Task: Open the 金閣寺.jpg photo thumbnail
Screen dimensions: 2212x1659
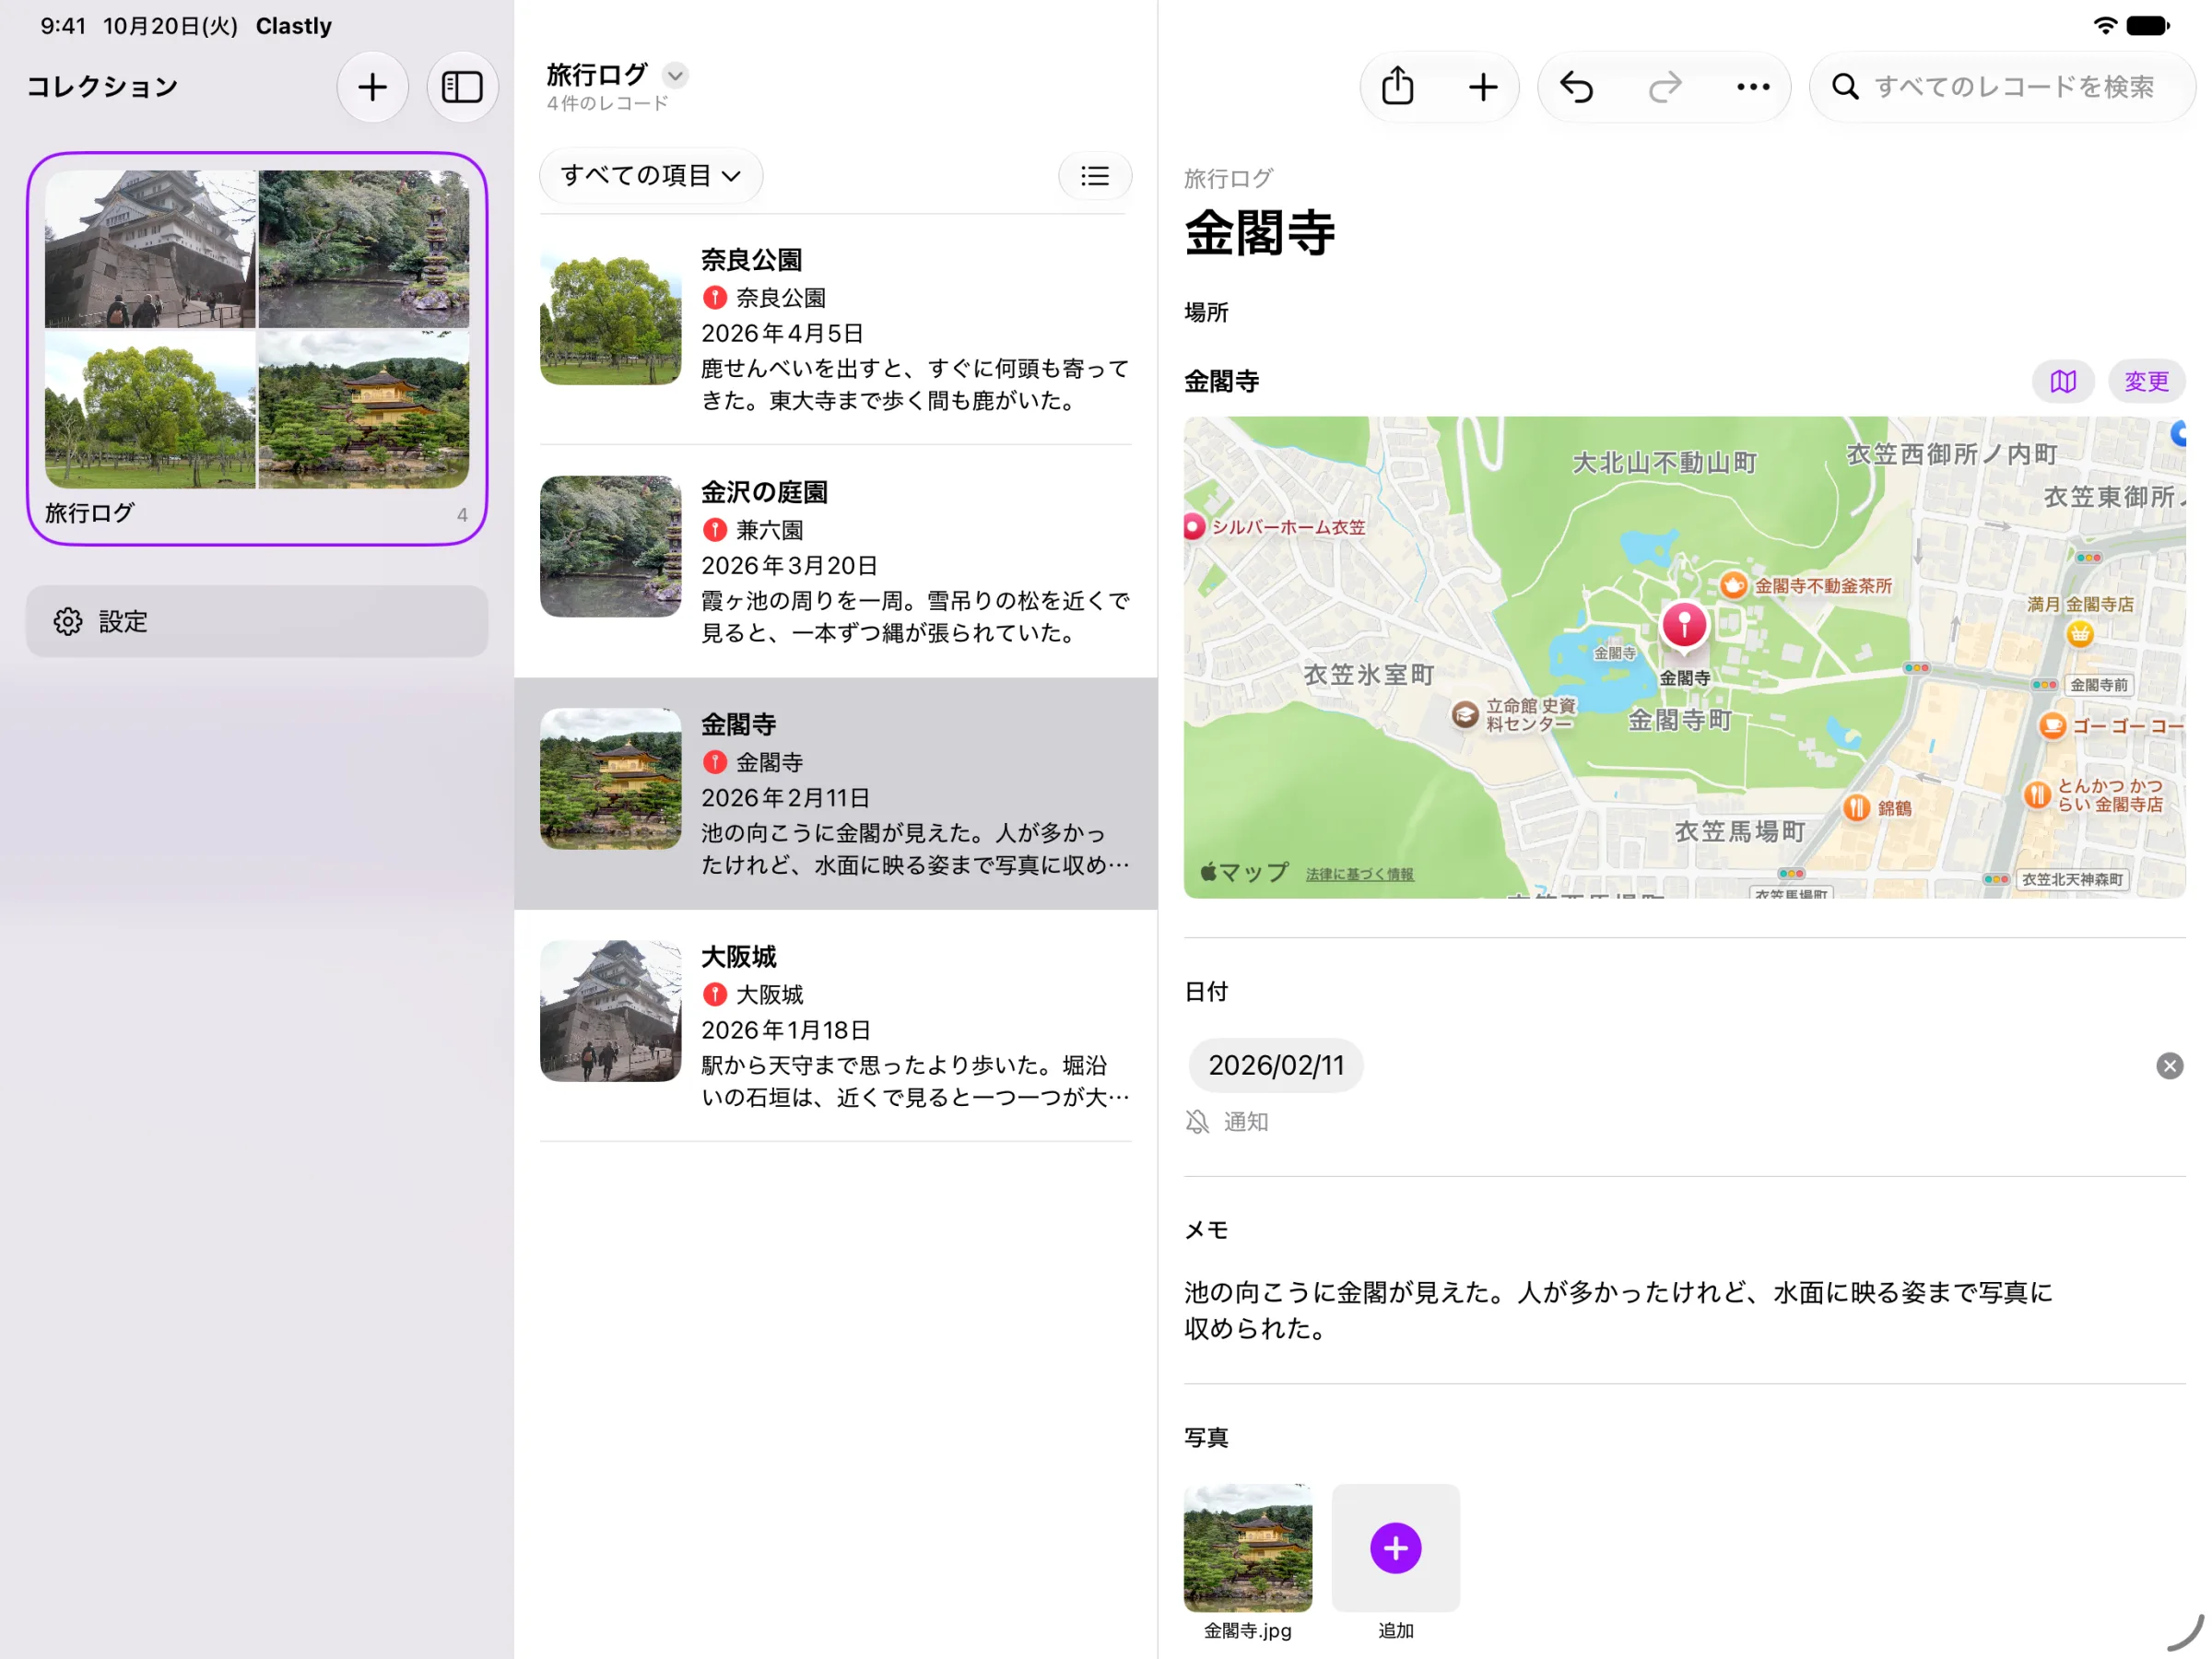Action: [1247, 1548]
